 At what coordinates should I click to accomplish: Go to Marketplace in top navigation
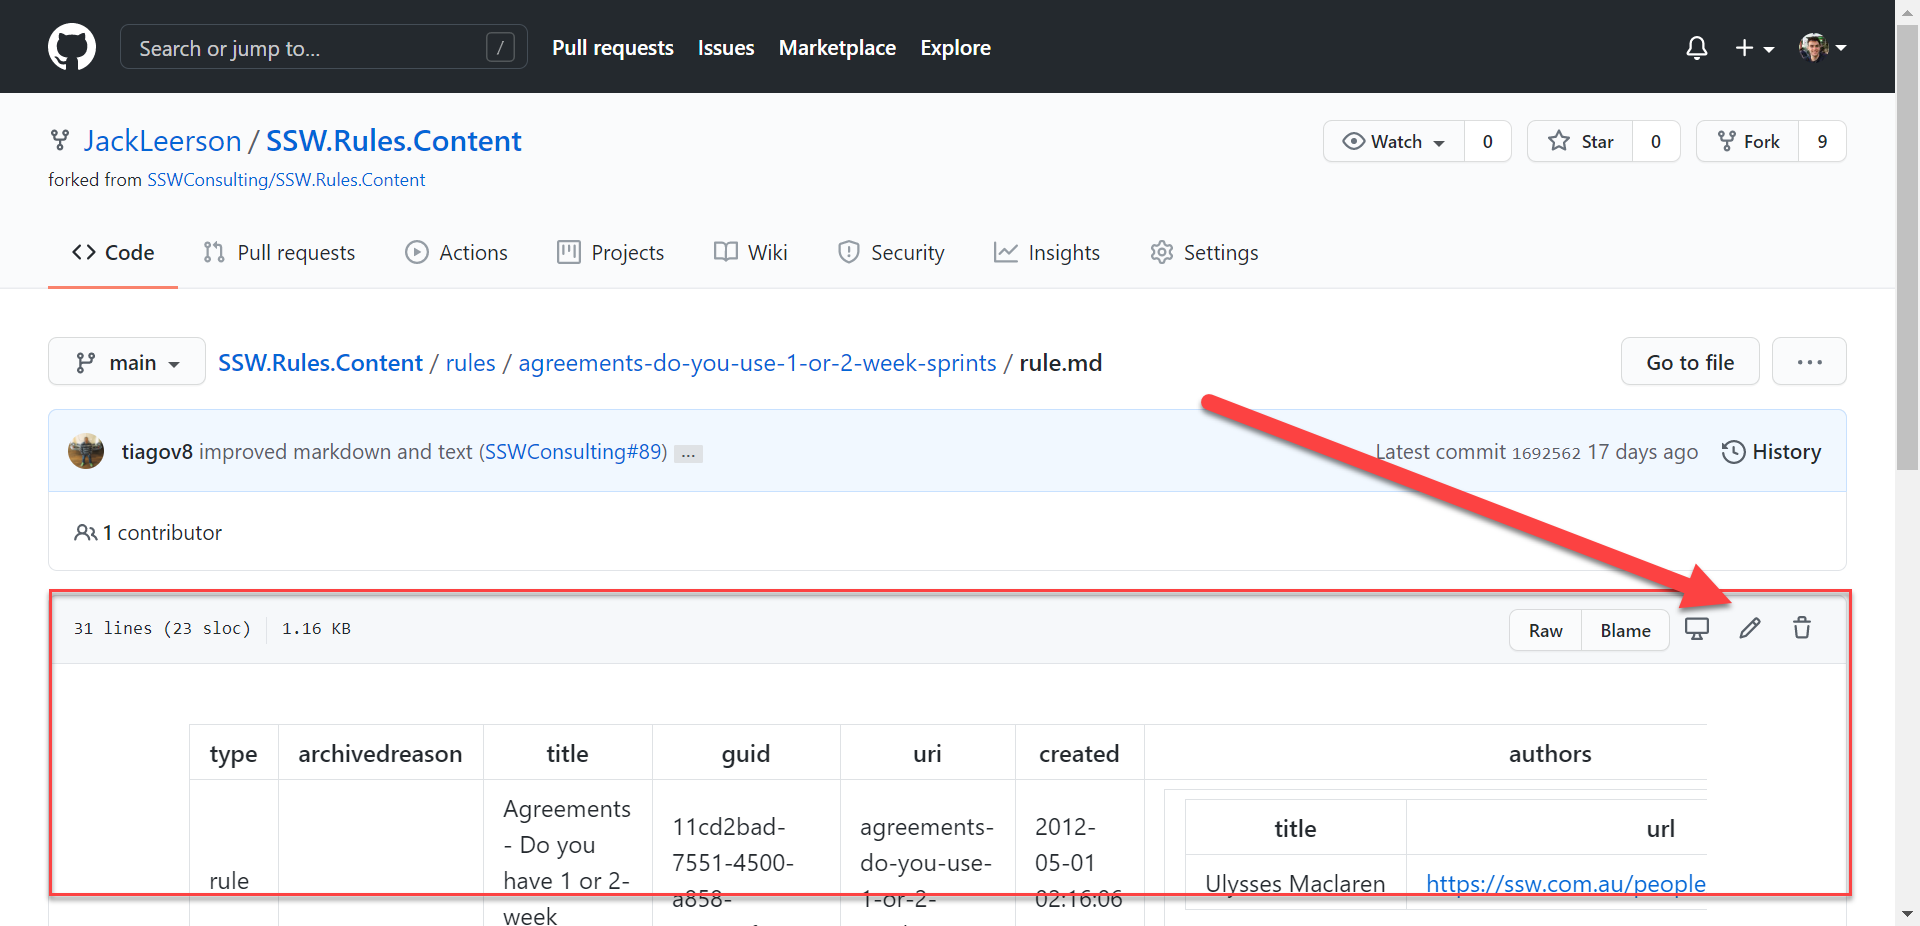click(837, 48)
